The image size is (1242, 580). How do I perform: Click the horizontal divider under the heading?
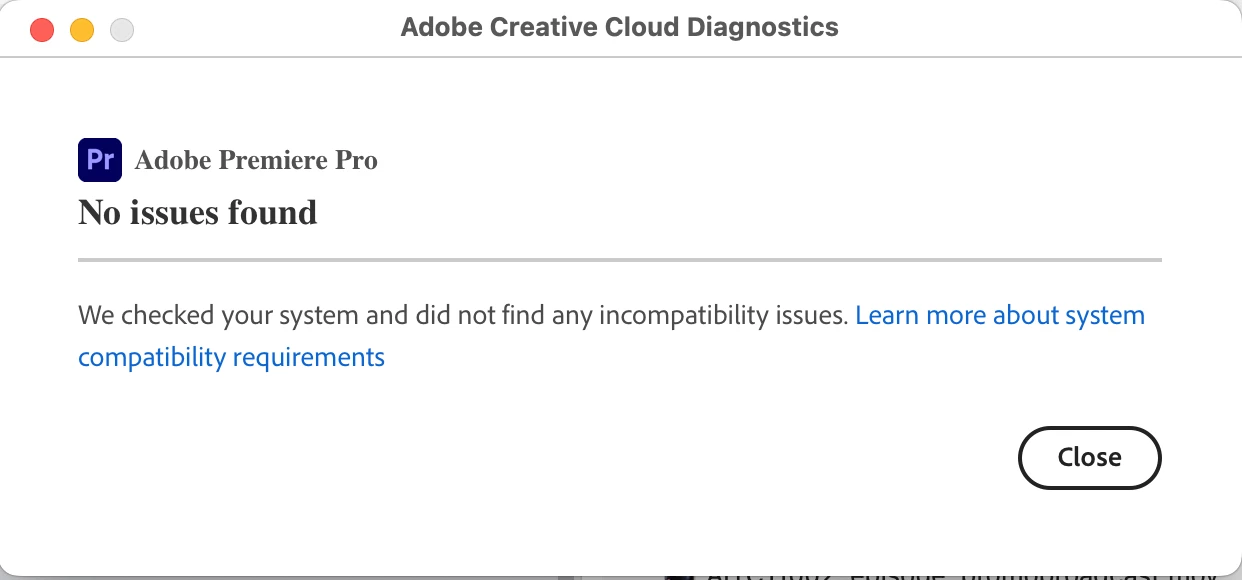tap(620, 260)
